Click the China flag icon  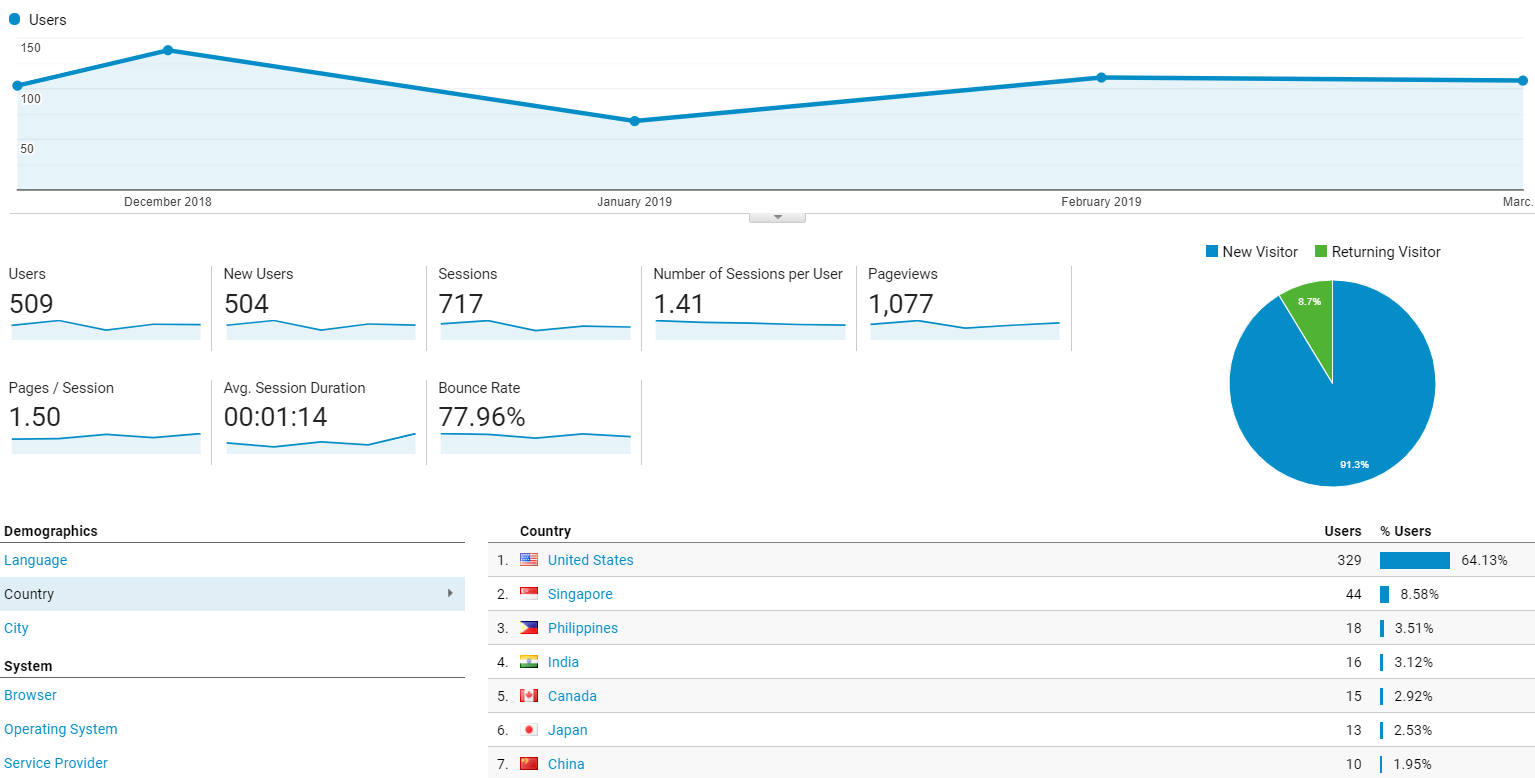point(529,764)
